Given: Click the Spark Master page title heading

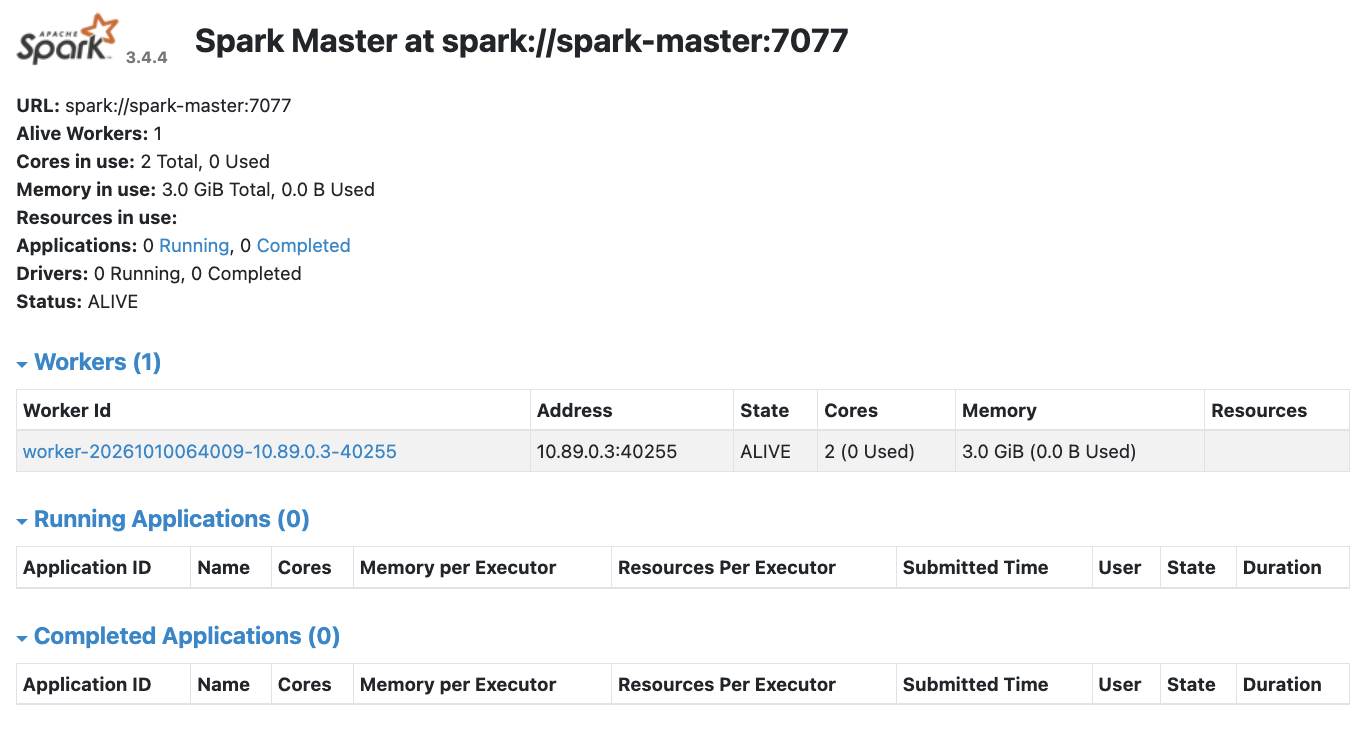Looking at the screenshot, I should pos(521,41).
